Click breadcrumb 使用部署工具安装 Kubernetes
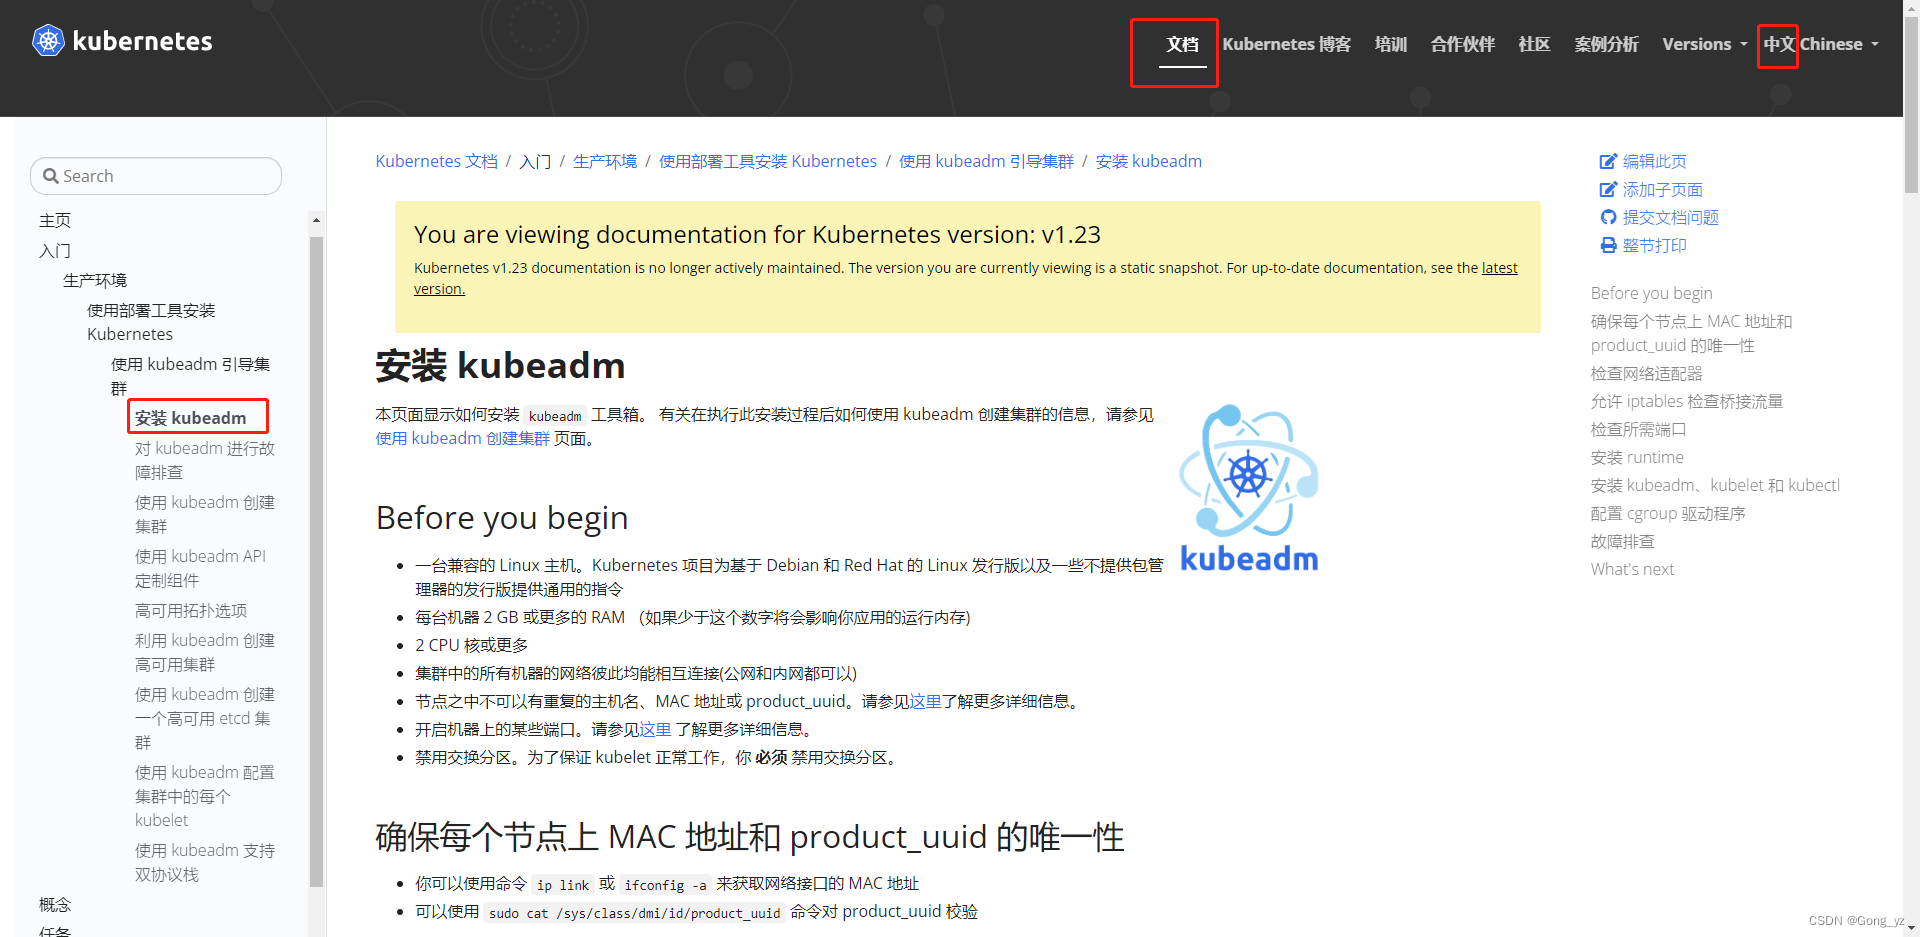 coord(768,161)
